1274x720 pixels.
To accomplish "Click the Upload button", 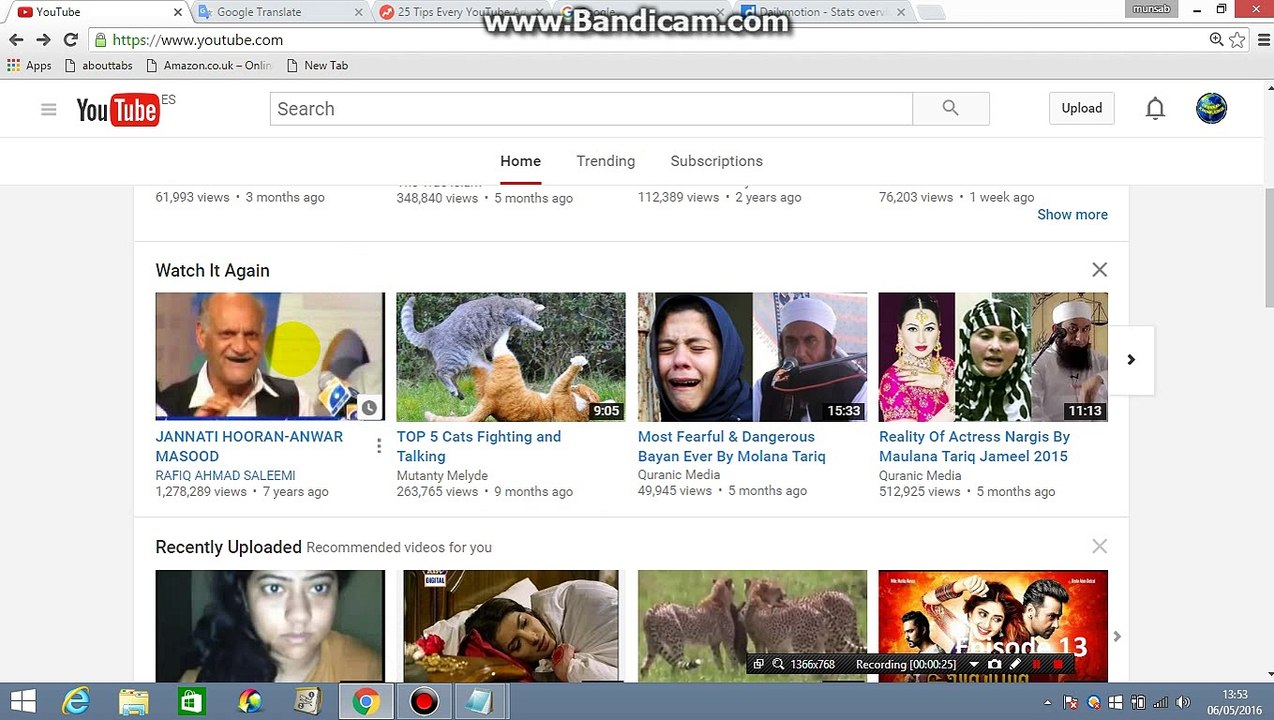I will [1081, 108].
